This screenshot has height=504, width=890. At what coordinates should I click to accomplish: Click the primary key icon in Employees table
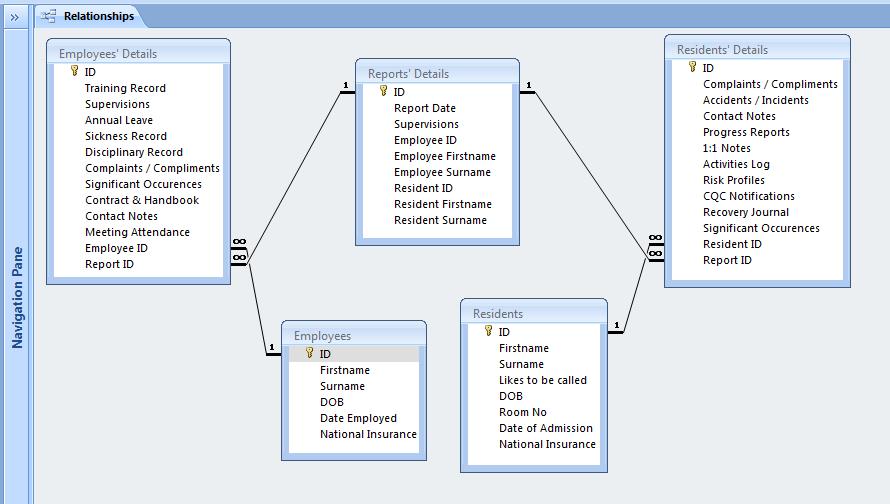[309, 353]
